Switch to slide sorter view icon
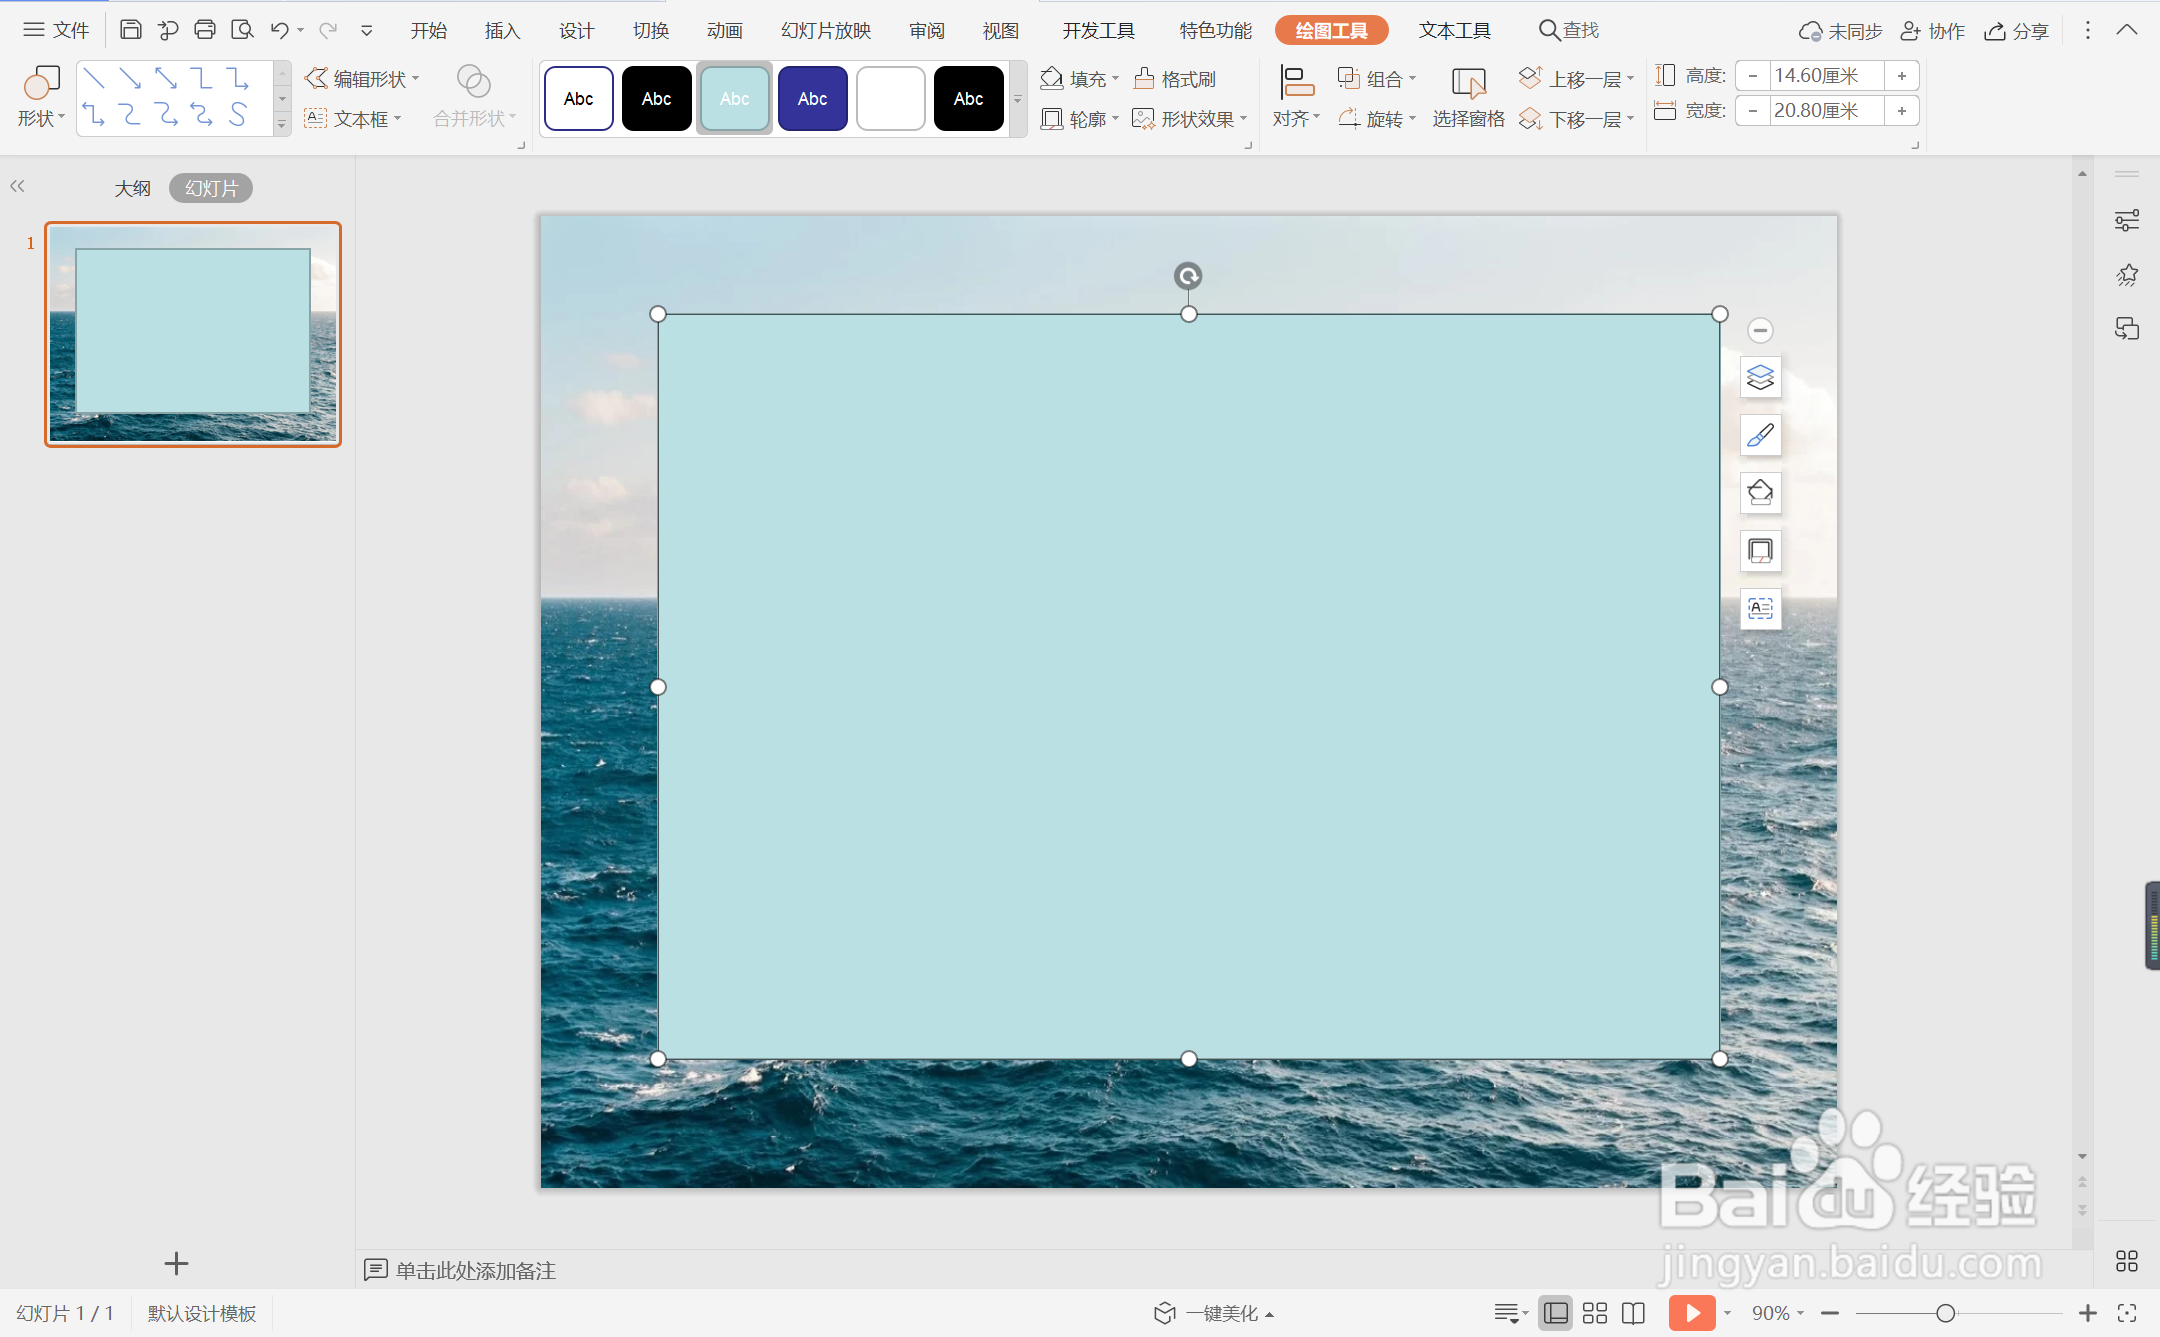Screen dimensions: 2160x1337 [x=1595, y=1313]
